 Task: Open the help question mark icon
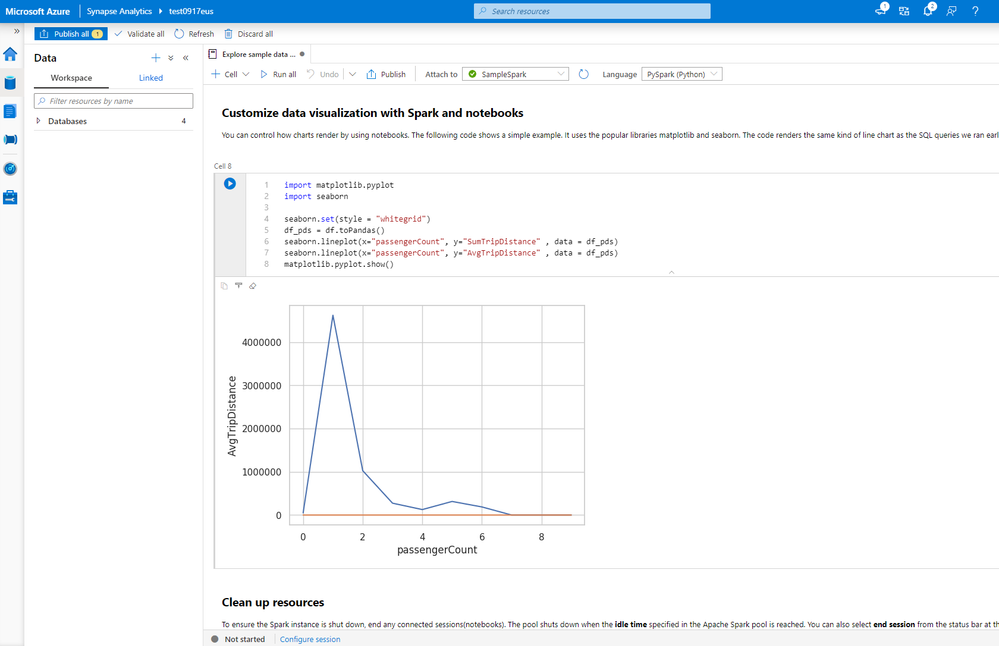pyautogui.click(x=975, y=11)
